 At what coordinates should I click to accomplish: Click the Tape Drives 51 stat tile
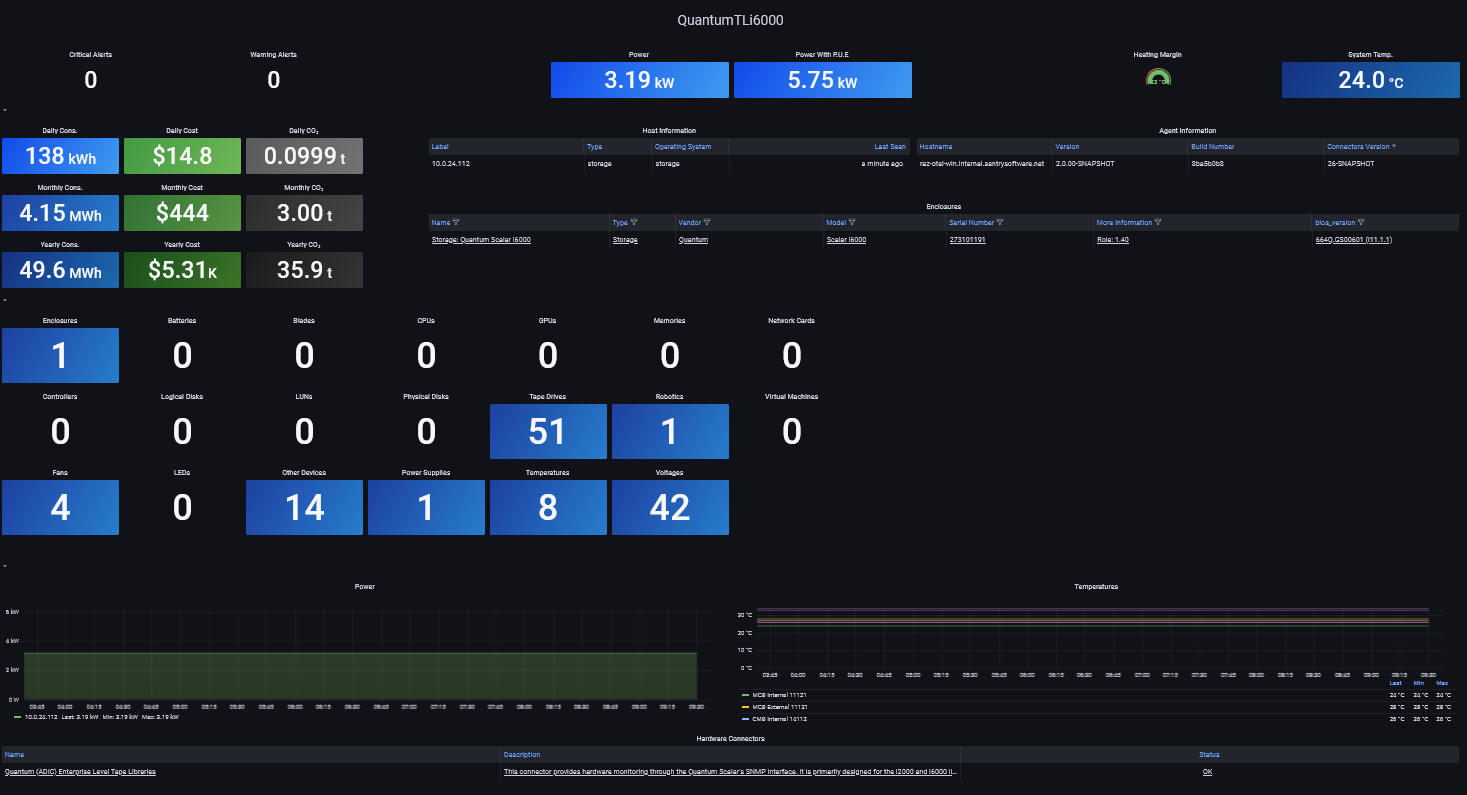pyautogui.click(x=548, y=431)
